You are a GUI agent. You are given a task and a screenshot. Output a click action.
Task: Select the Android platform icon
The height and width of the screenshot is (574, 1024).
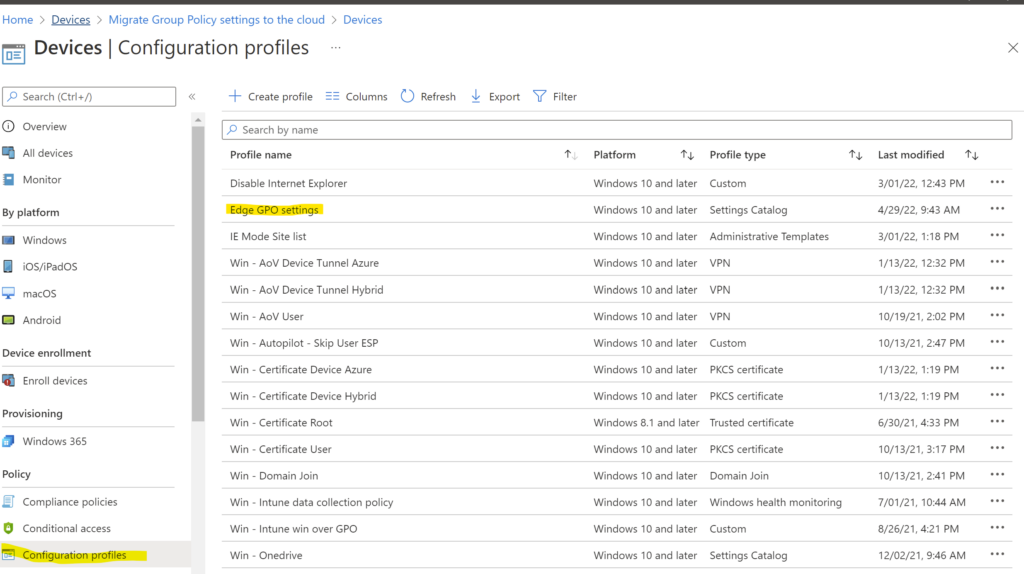(8, 320)
